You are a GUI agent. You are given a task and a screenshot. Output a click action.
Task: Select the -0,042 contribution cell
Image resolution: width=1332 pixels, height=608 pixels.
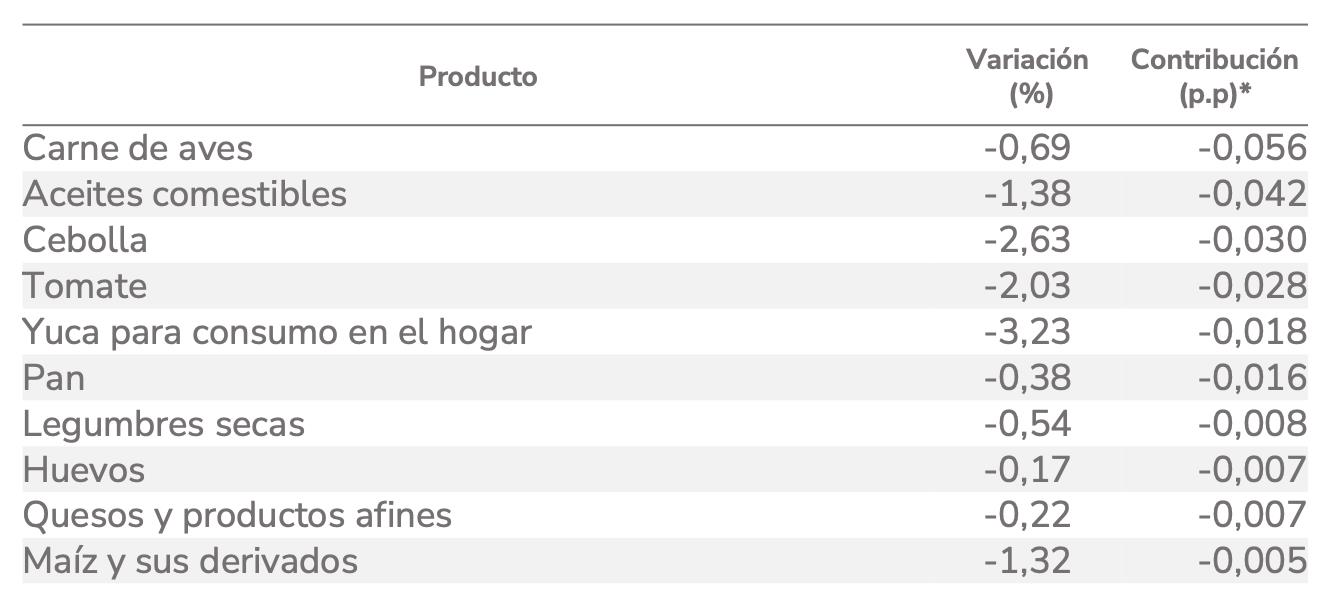pyautogui.click(x=1252, y=194)
